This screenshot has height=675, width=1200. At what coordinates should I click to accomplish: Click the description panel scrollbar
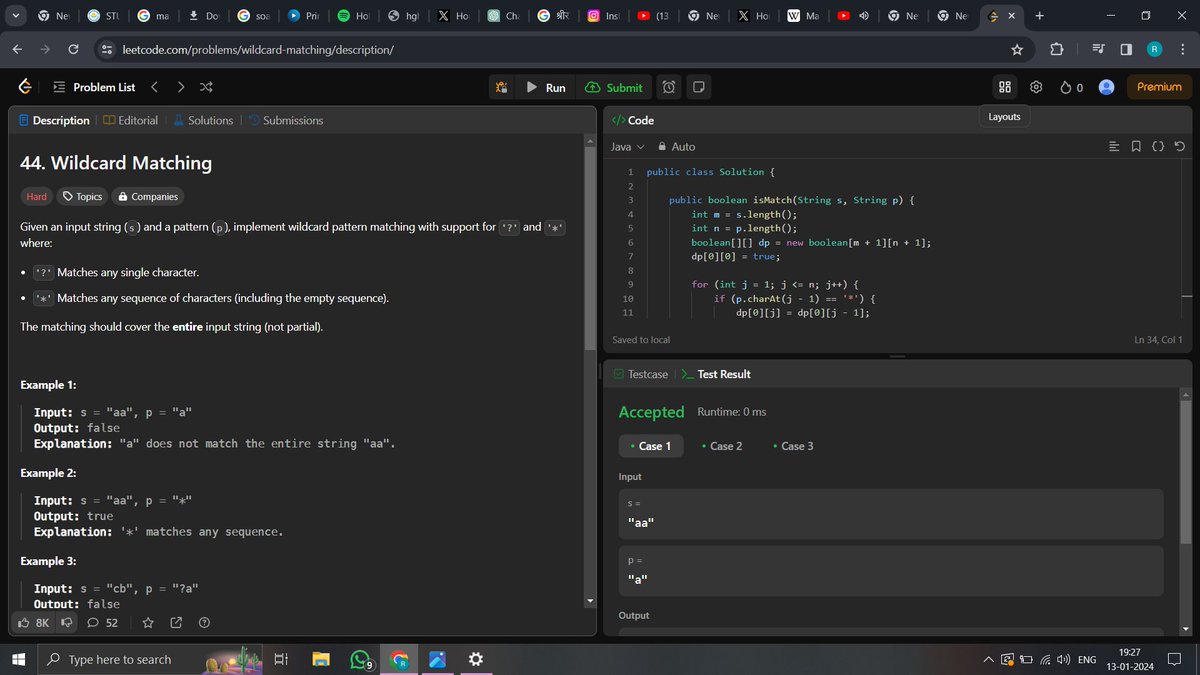pos(590,250)
